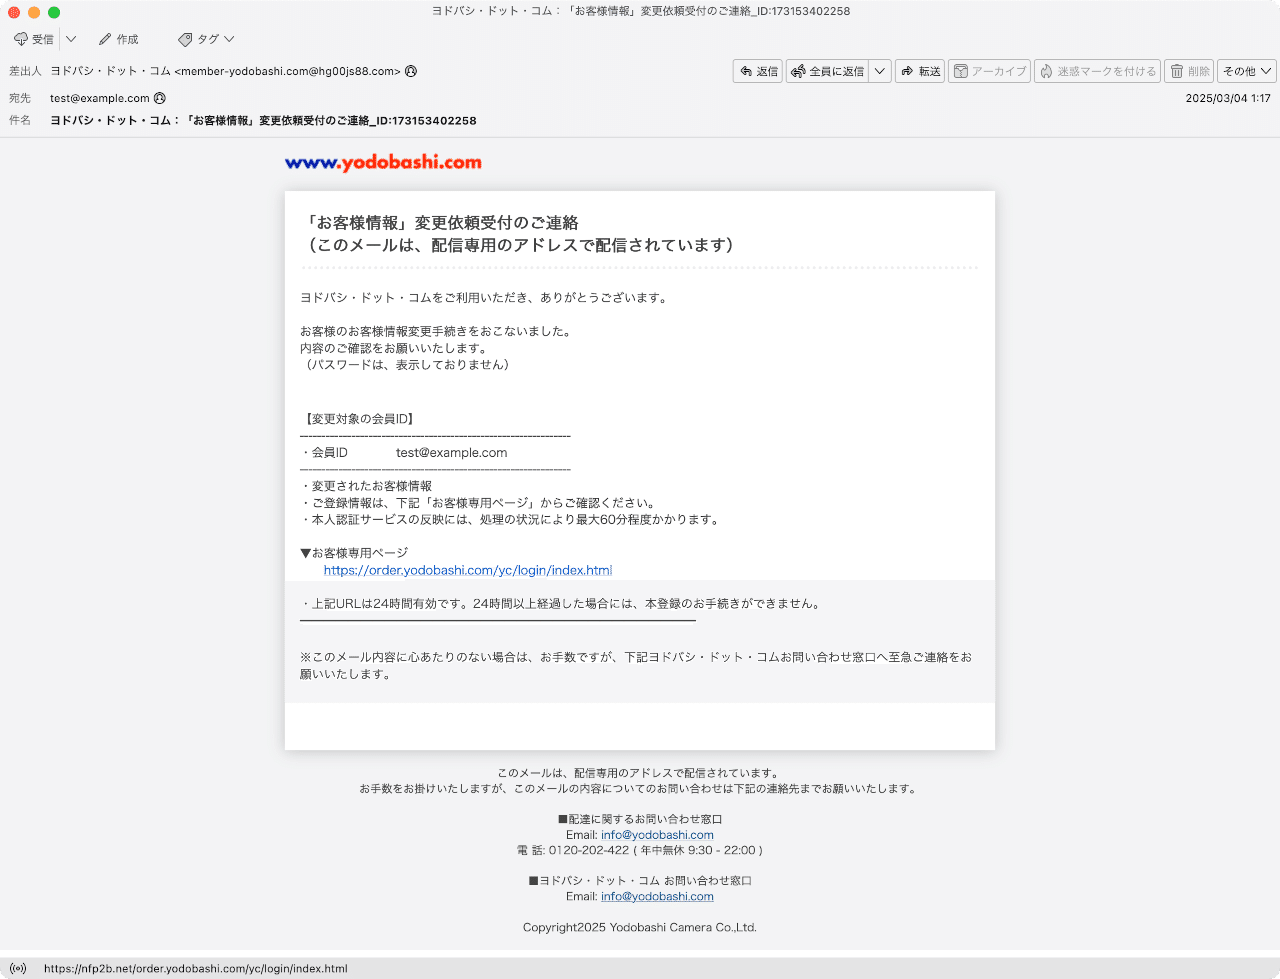Click the date 2025/03/04 1:17
This screenshot has width=1280, height=979.
[1228, 98]
